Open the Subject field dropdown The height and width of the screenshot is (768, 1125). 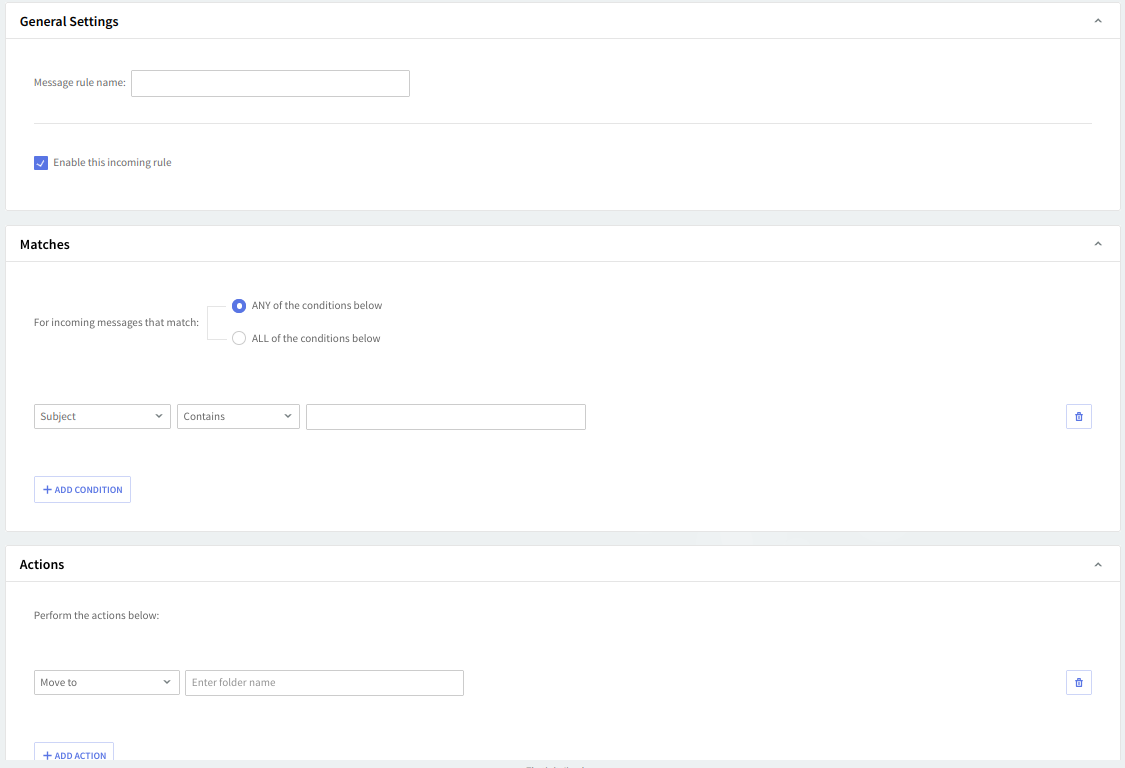pyautogui.click(x=102, y=416)
